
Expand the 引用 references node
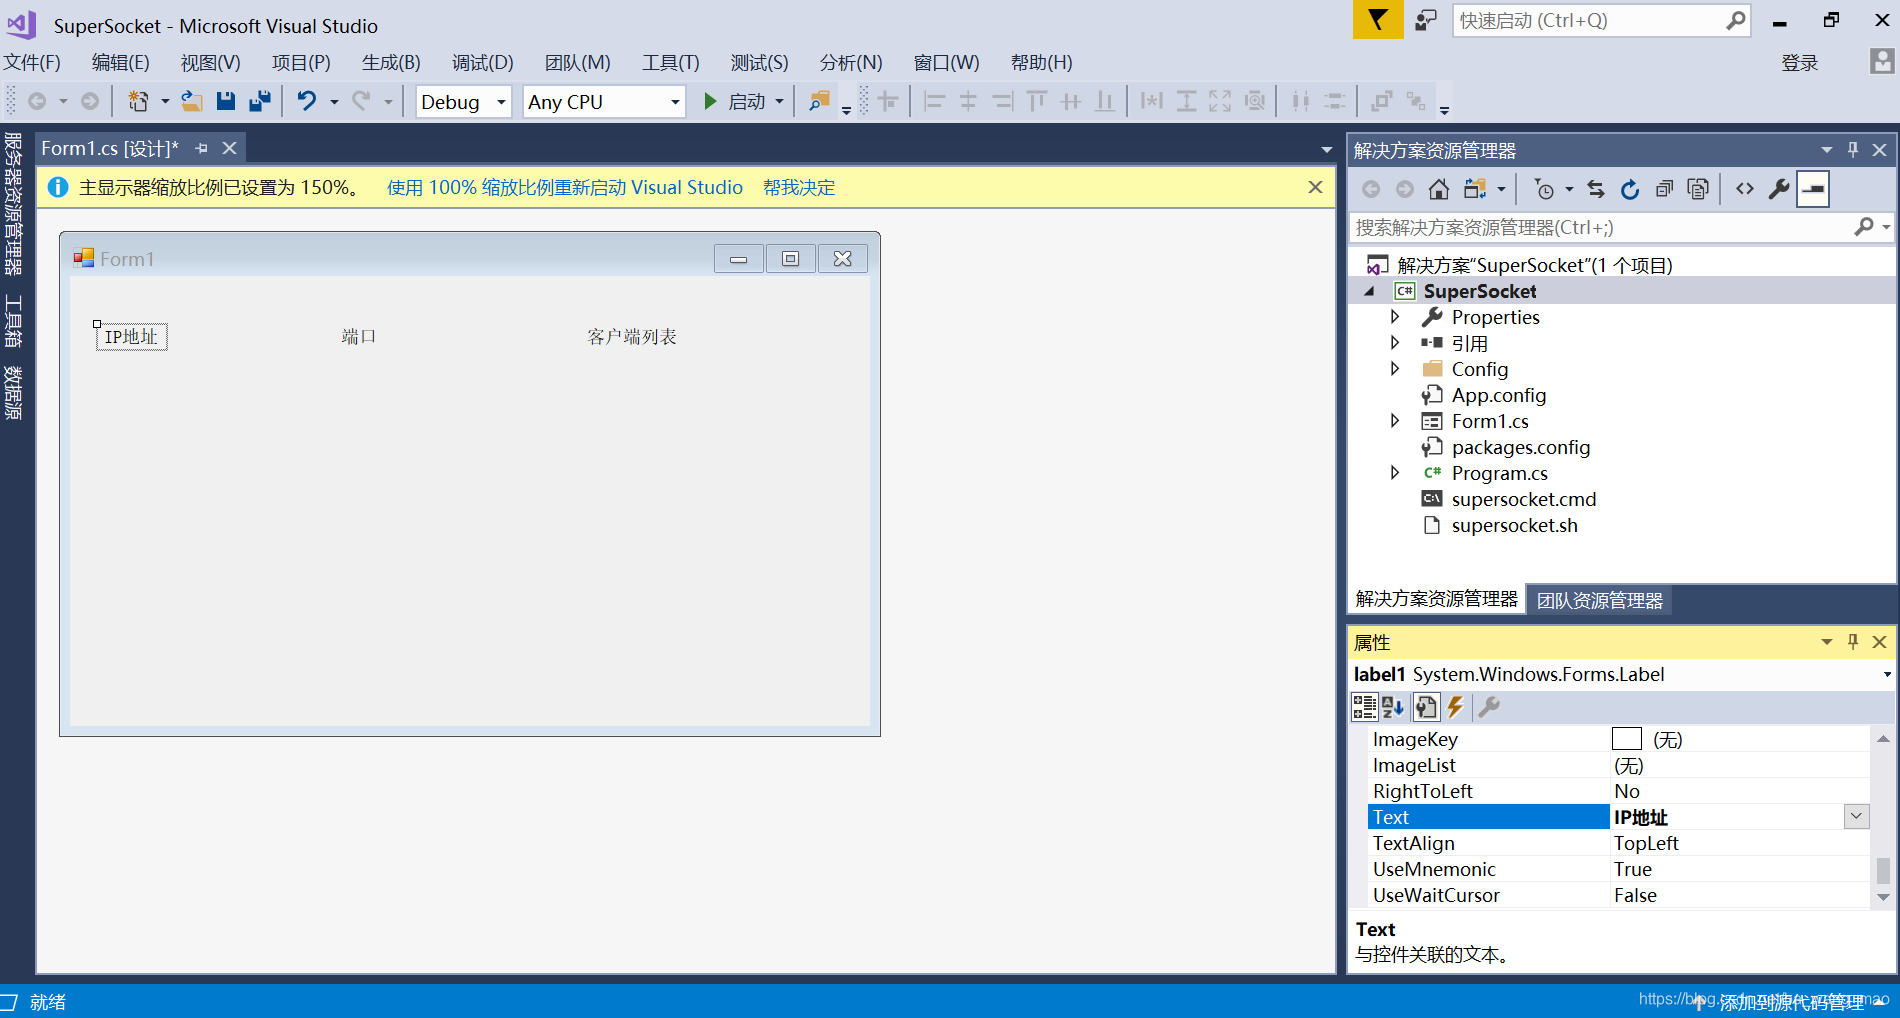coord(1395,343)
